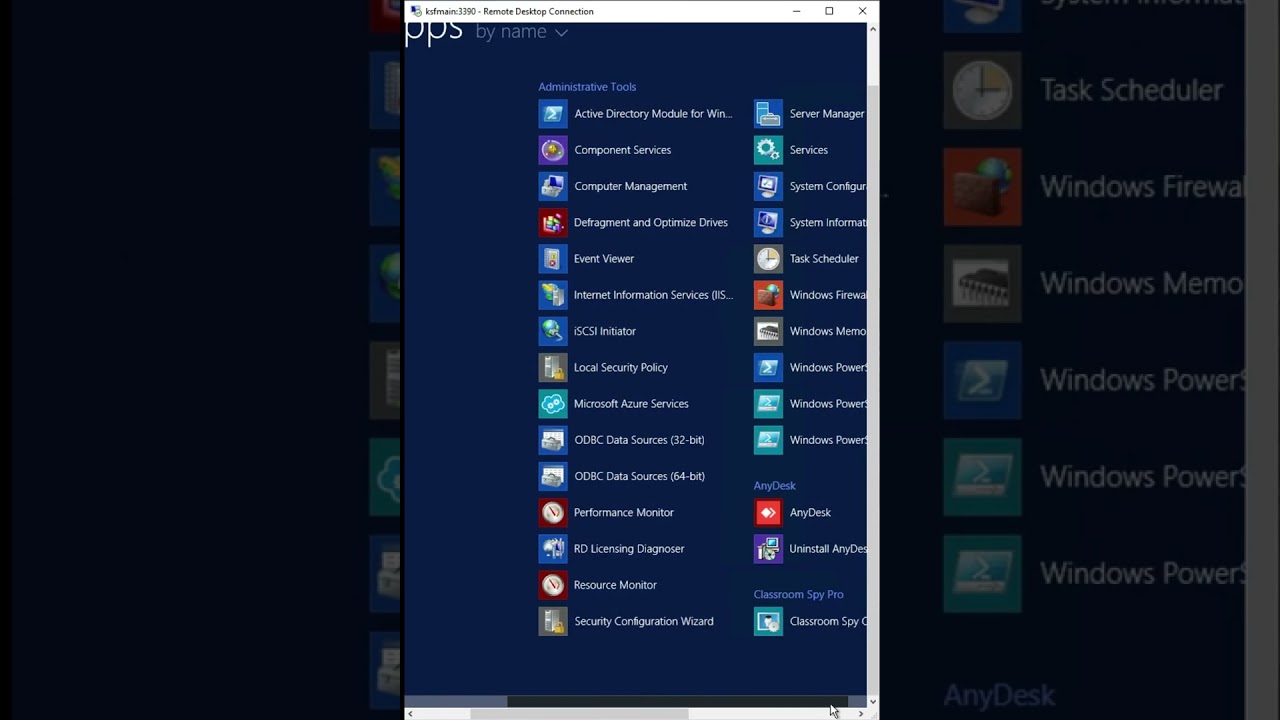This screenshot has height=720, width=1280.
Task: Click the 'AnyDesk' group heading
Action: (x=775, y=486)
